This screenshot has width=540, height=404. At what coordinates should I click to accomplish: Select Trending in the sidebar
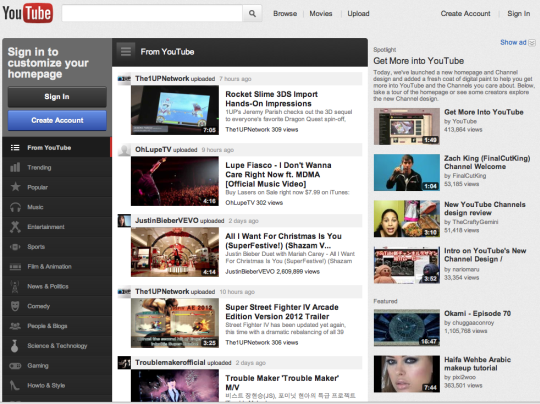(39, 167)
